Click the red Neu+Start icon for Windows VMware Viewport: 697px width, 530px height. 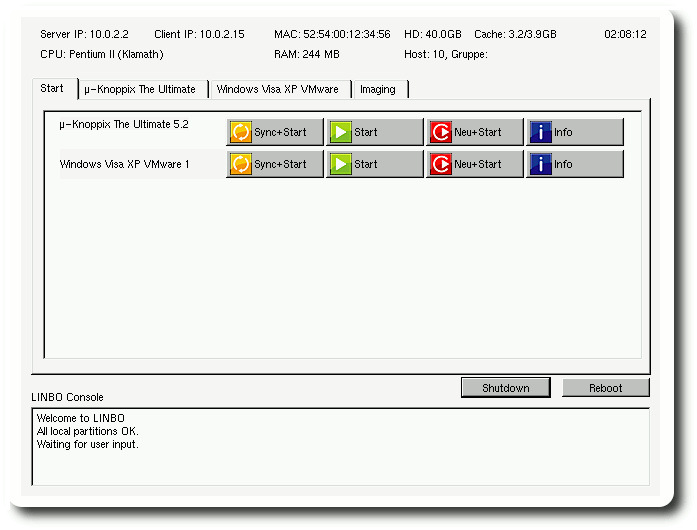(x=441, y=164)
